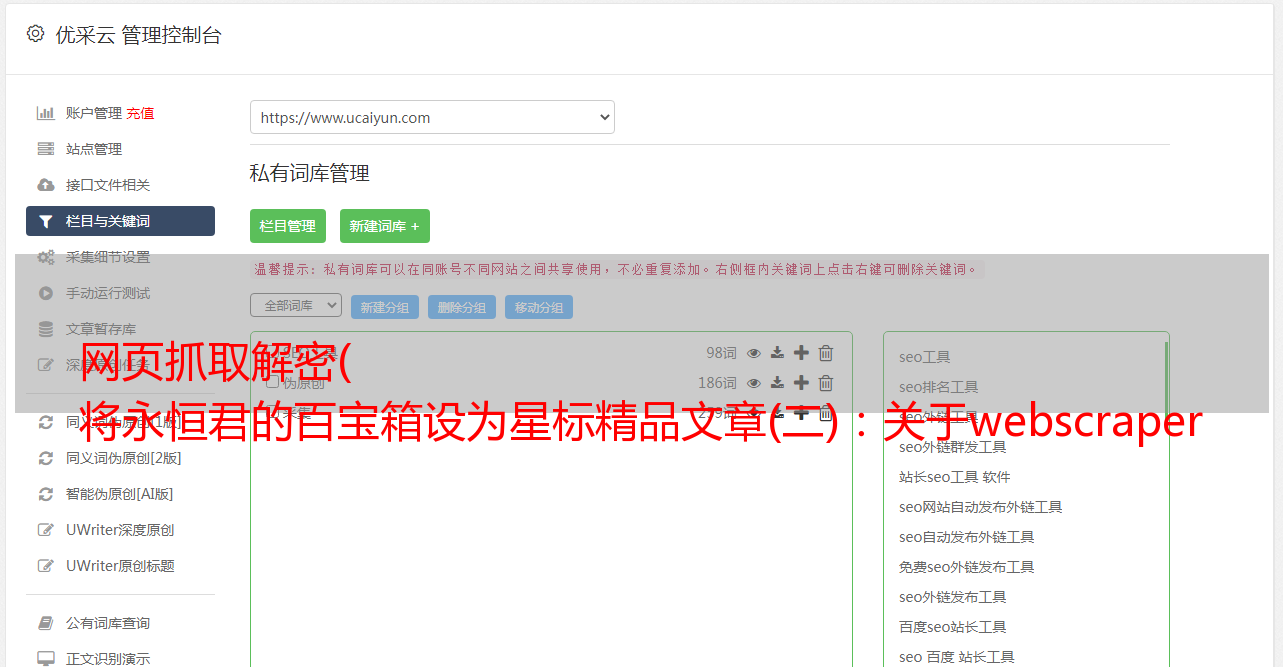Click the edit icon for UWriter深度原创

point(46,530)
